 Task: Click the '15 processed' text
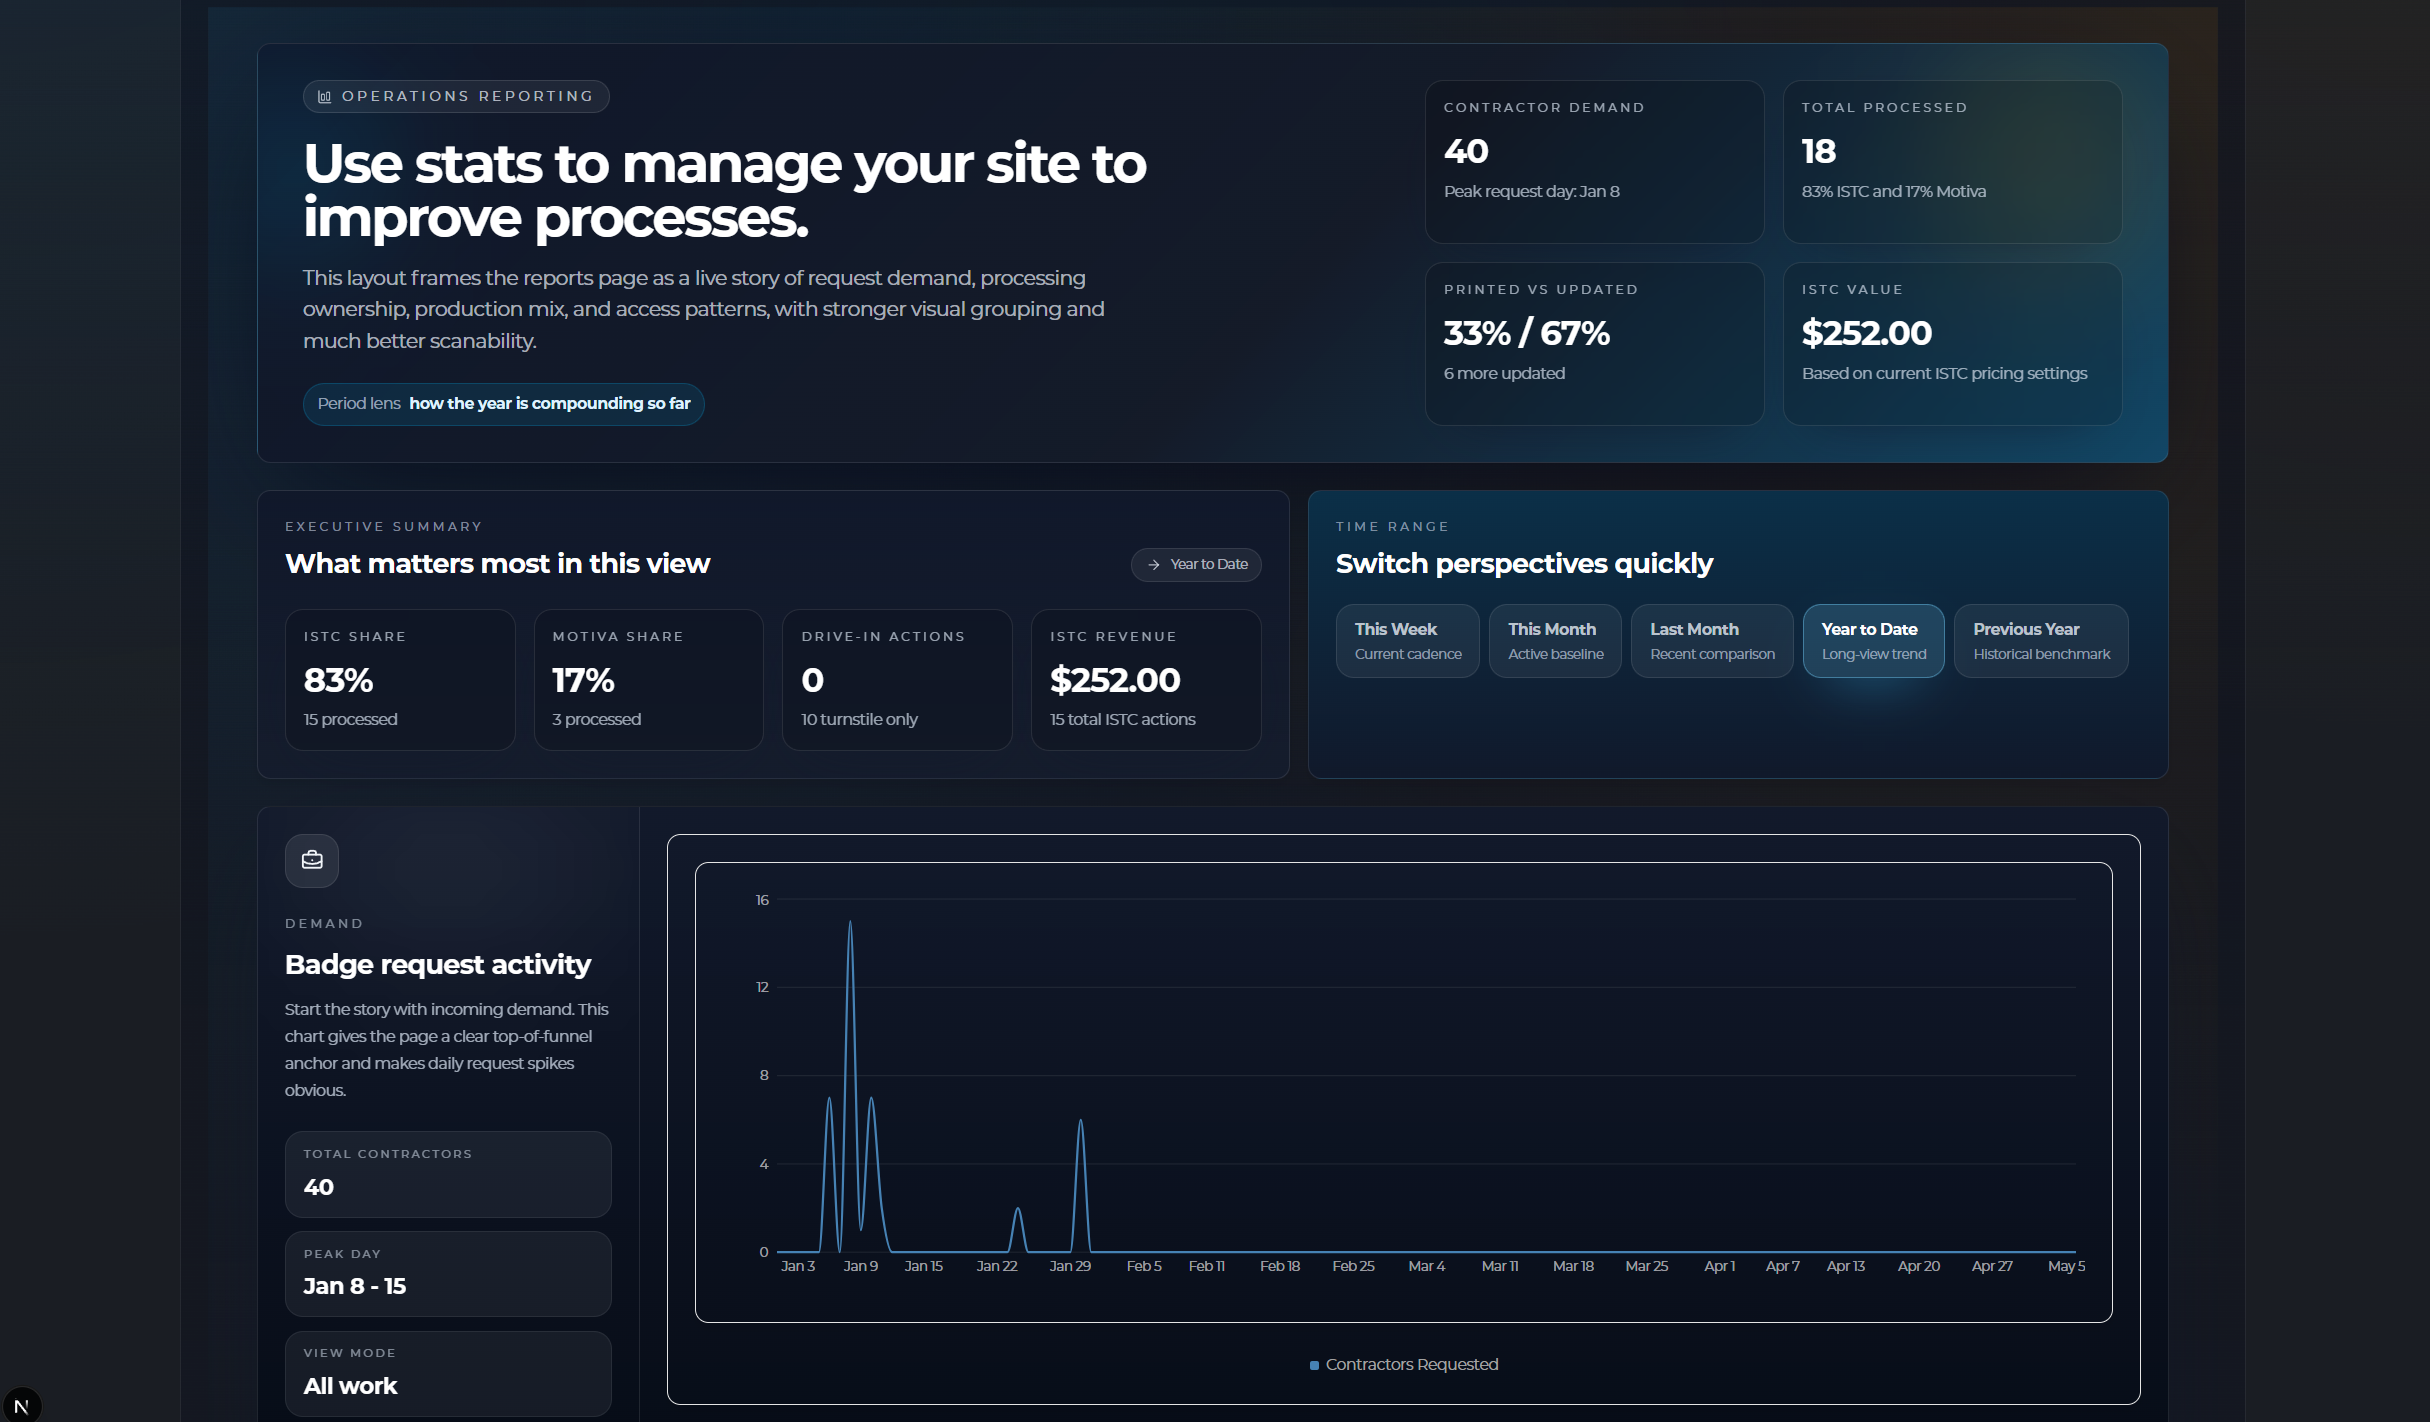pos(350,720)
